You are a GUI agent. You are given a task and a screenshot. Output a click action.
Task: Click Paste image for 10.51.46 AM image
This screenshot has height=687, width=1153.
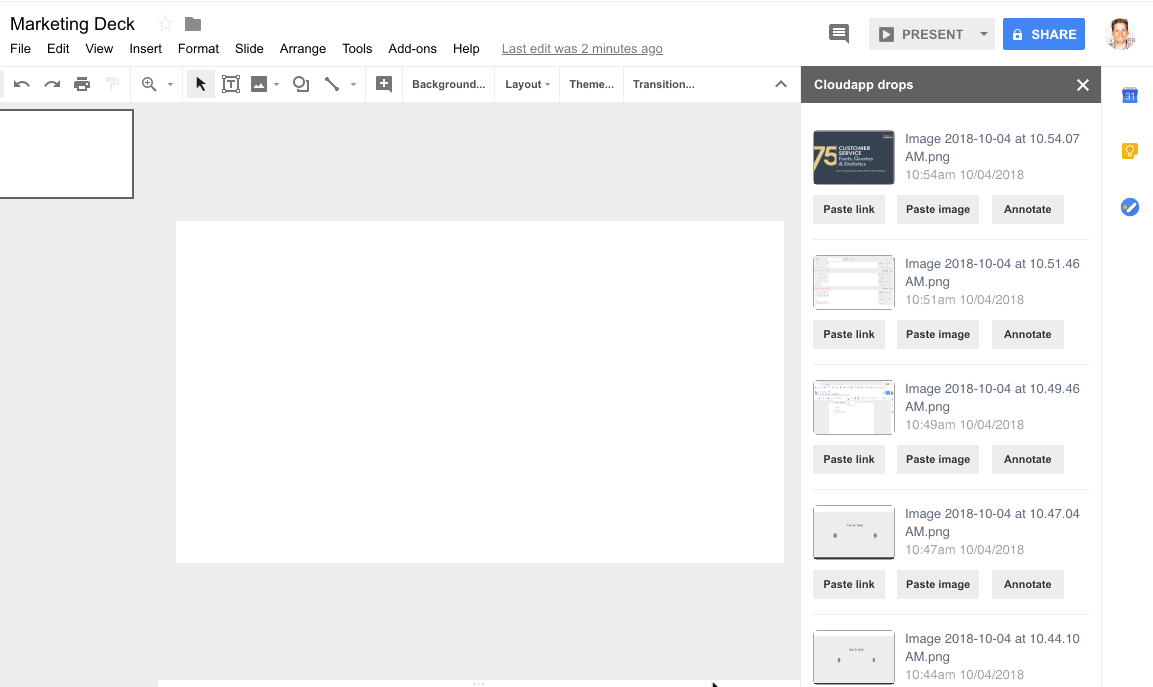pyautogui.click(x=938, y=334)
